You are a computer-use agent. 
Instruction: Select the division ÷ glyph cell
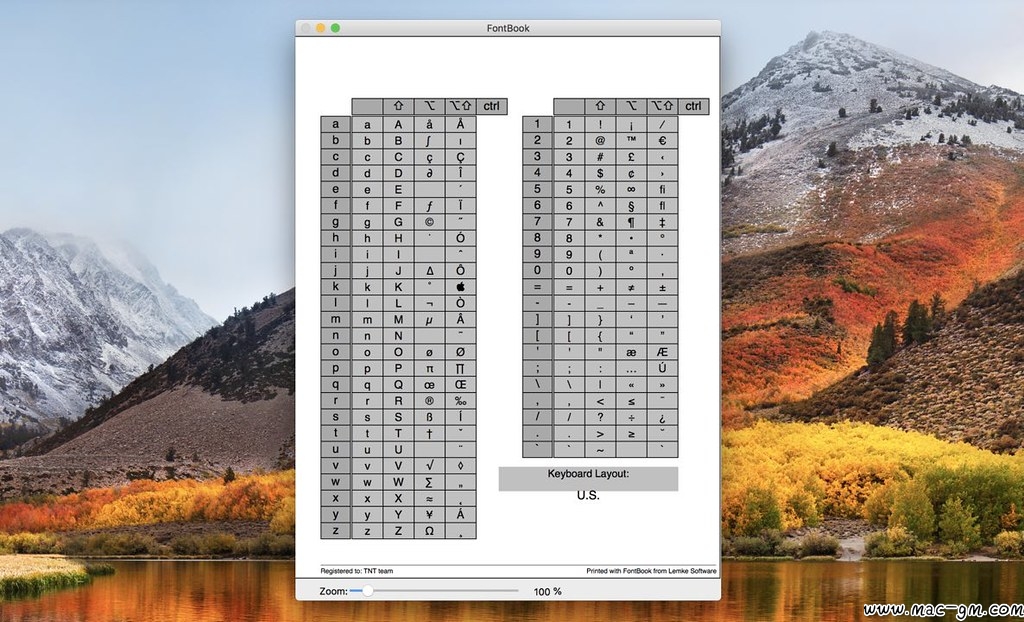click(x=632, y=417)
